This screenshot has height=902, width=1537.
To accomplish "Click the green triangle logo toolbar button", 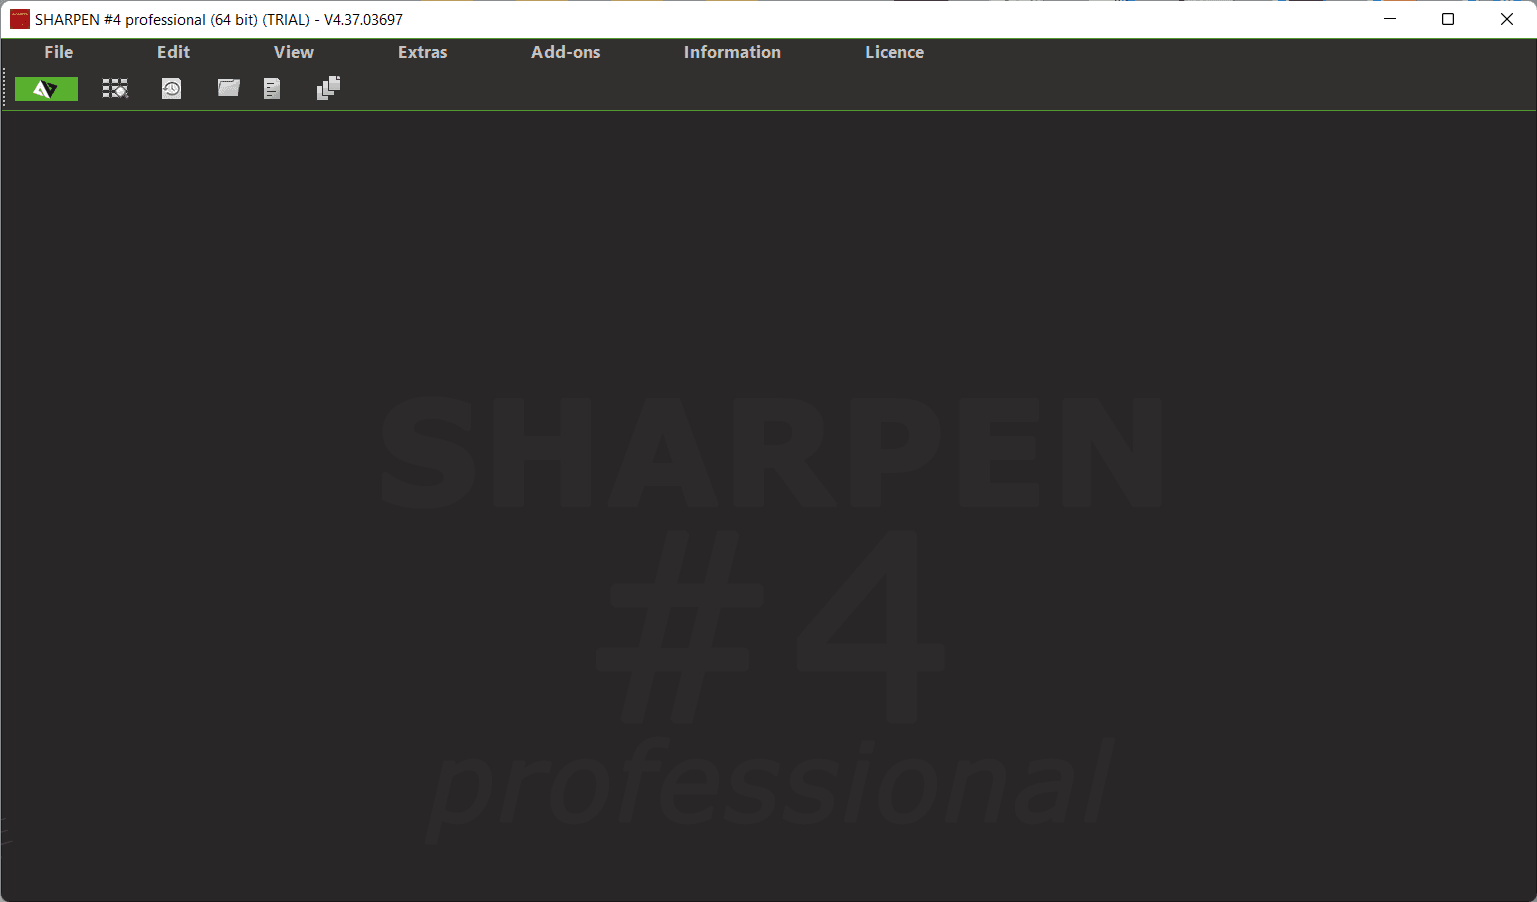I will 46,89.
